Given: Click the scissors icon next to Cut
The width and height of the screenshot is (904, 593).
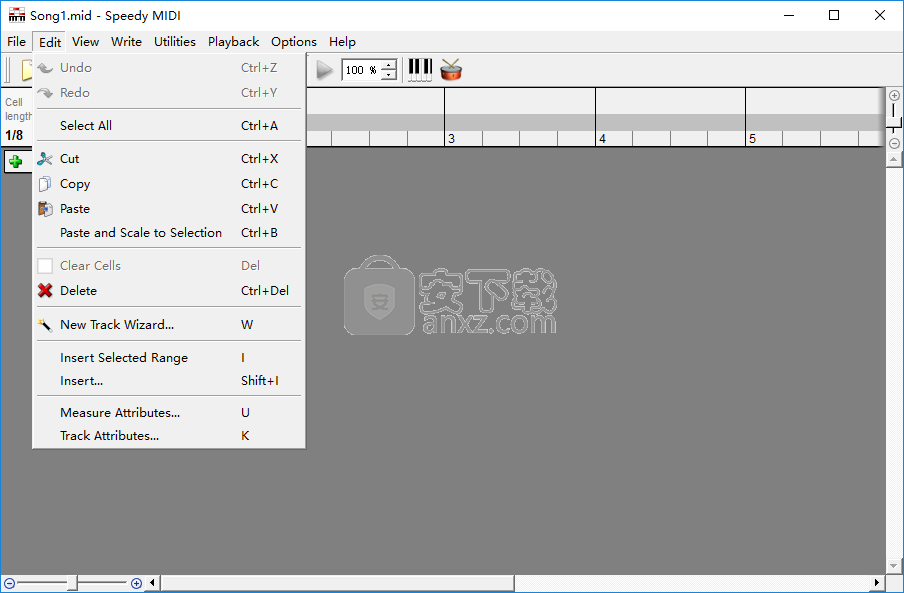Looking at the screenshot, I should click(x=44, y=159).
